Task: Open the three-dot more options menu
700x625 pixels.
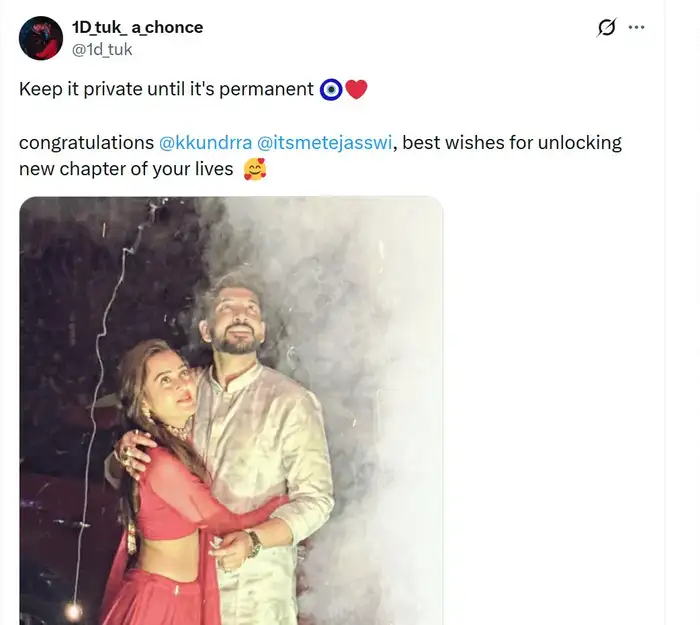Action: 636,28
